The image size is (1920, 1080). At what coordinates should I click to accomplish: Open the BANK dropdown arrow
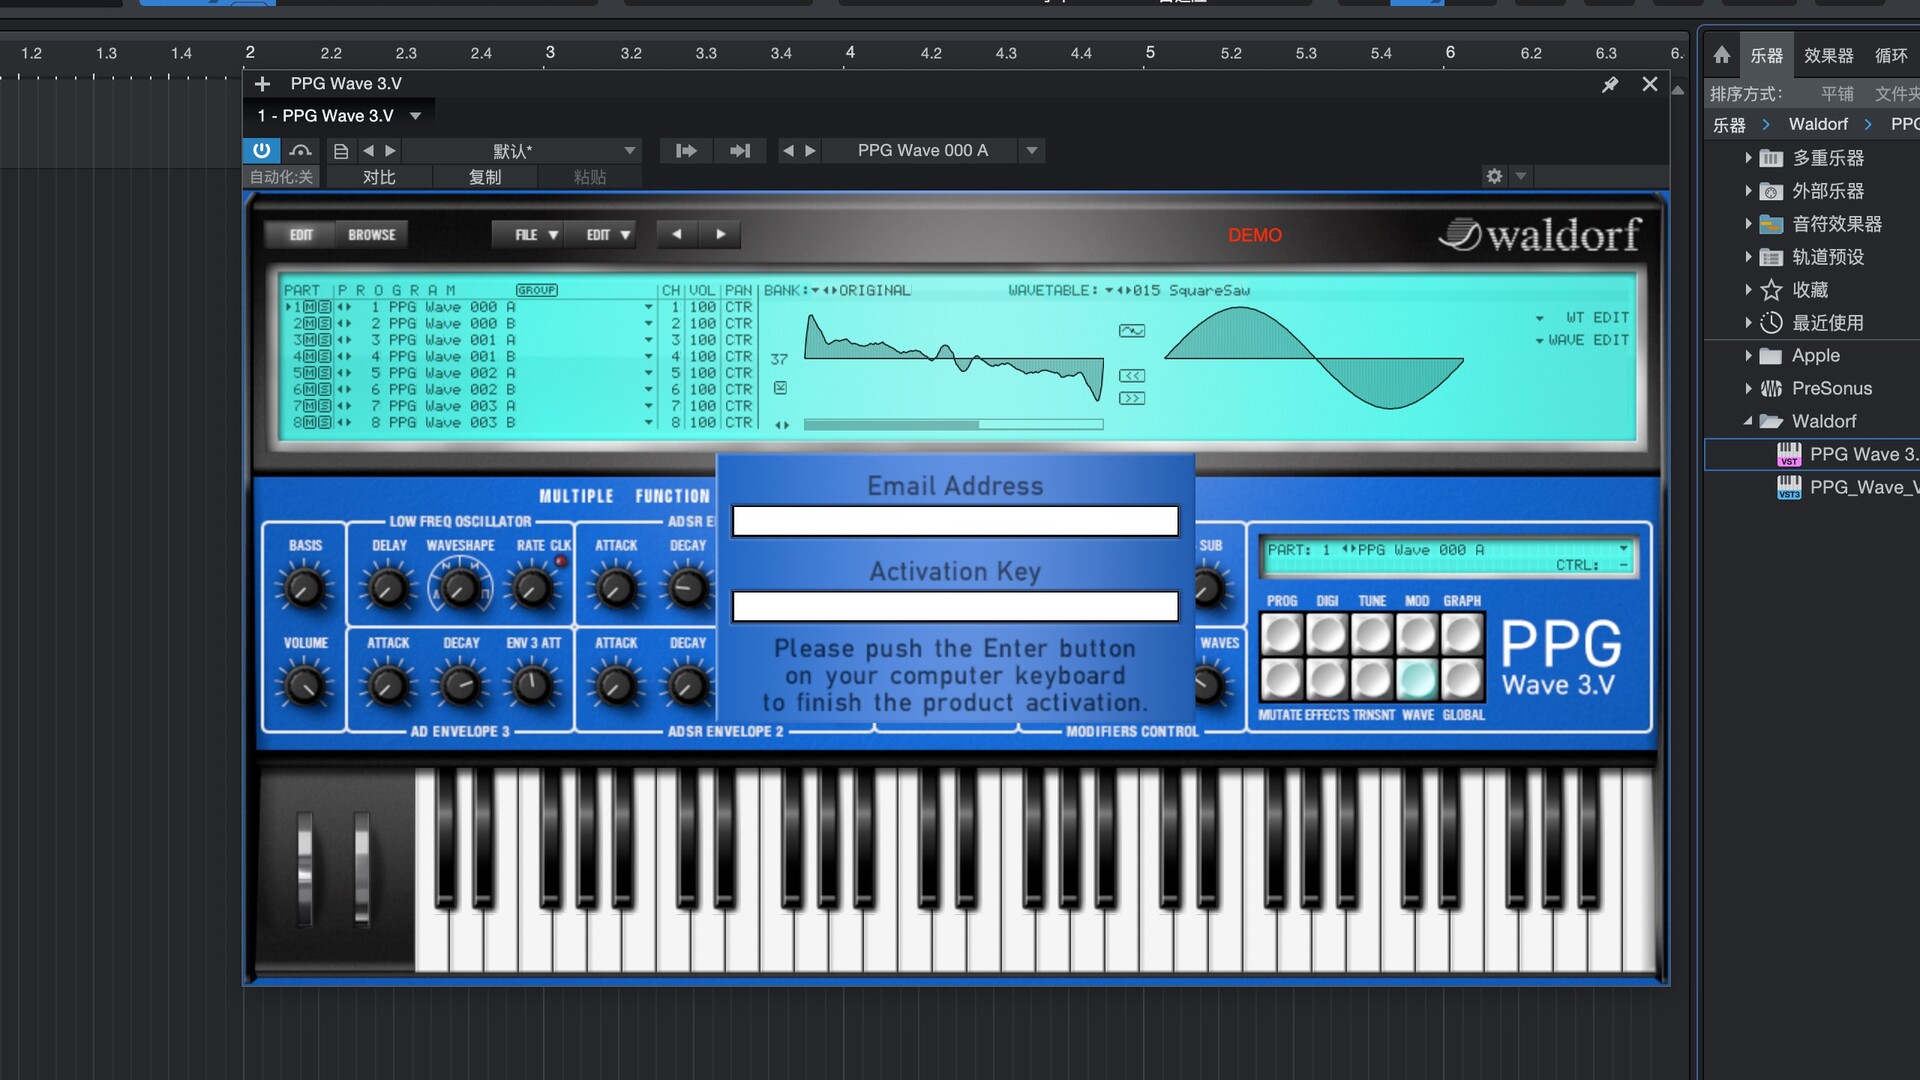click(x=815, y=291)
